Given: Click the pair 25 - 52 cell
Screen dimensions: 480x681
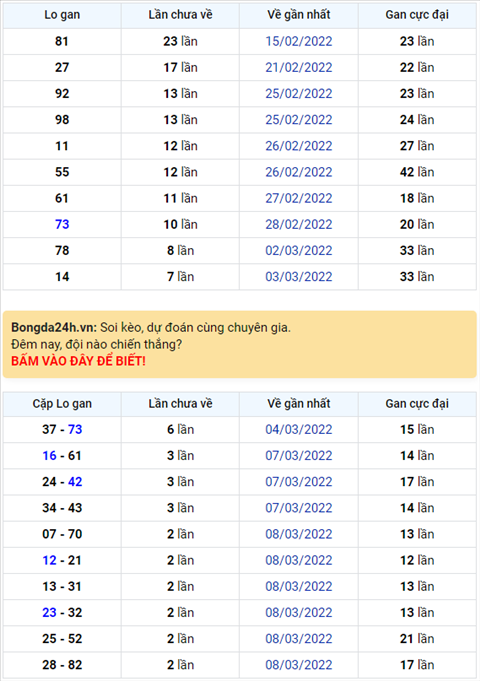Looking at the screenshot, I should pyautogui.click(x=62, y=639).
